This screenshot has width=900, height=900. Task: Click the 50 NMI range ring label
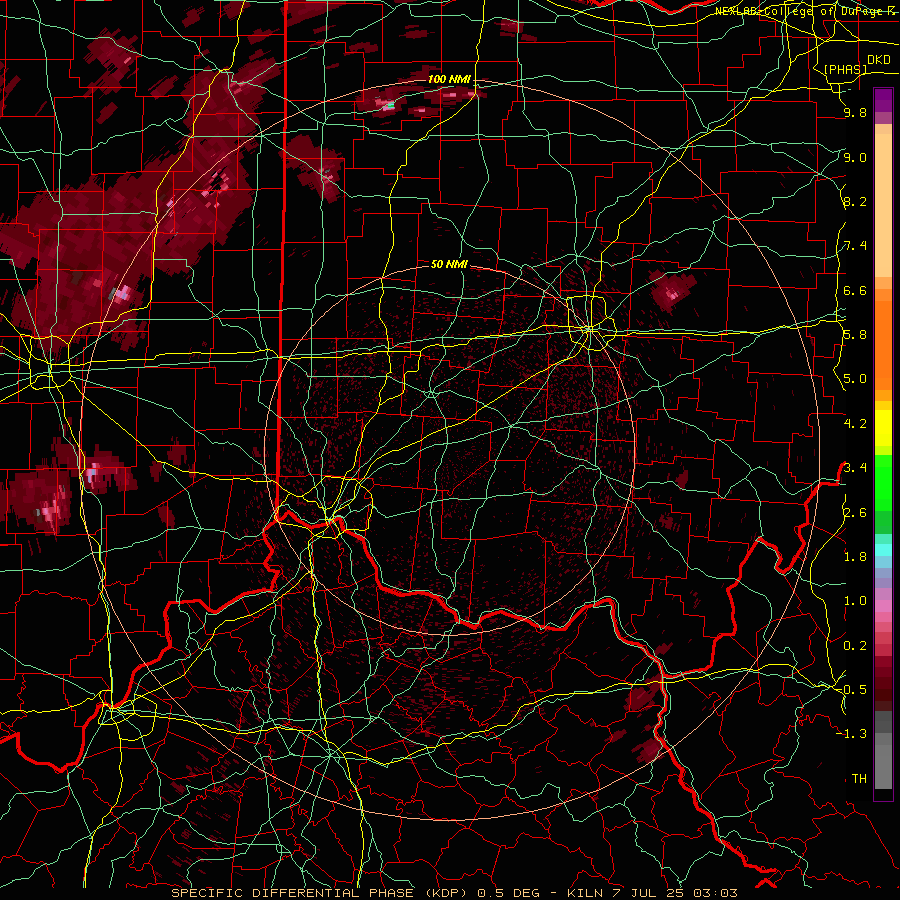tap(449, 264)
